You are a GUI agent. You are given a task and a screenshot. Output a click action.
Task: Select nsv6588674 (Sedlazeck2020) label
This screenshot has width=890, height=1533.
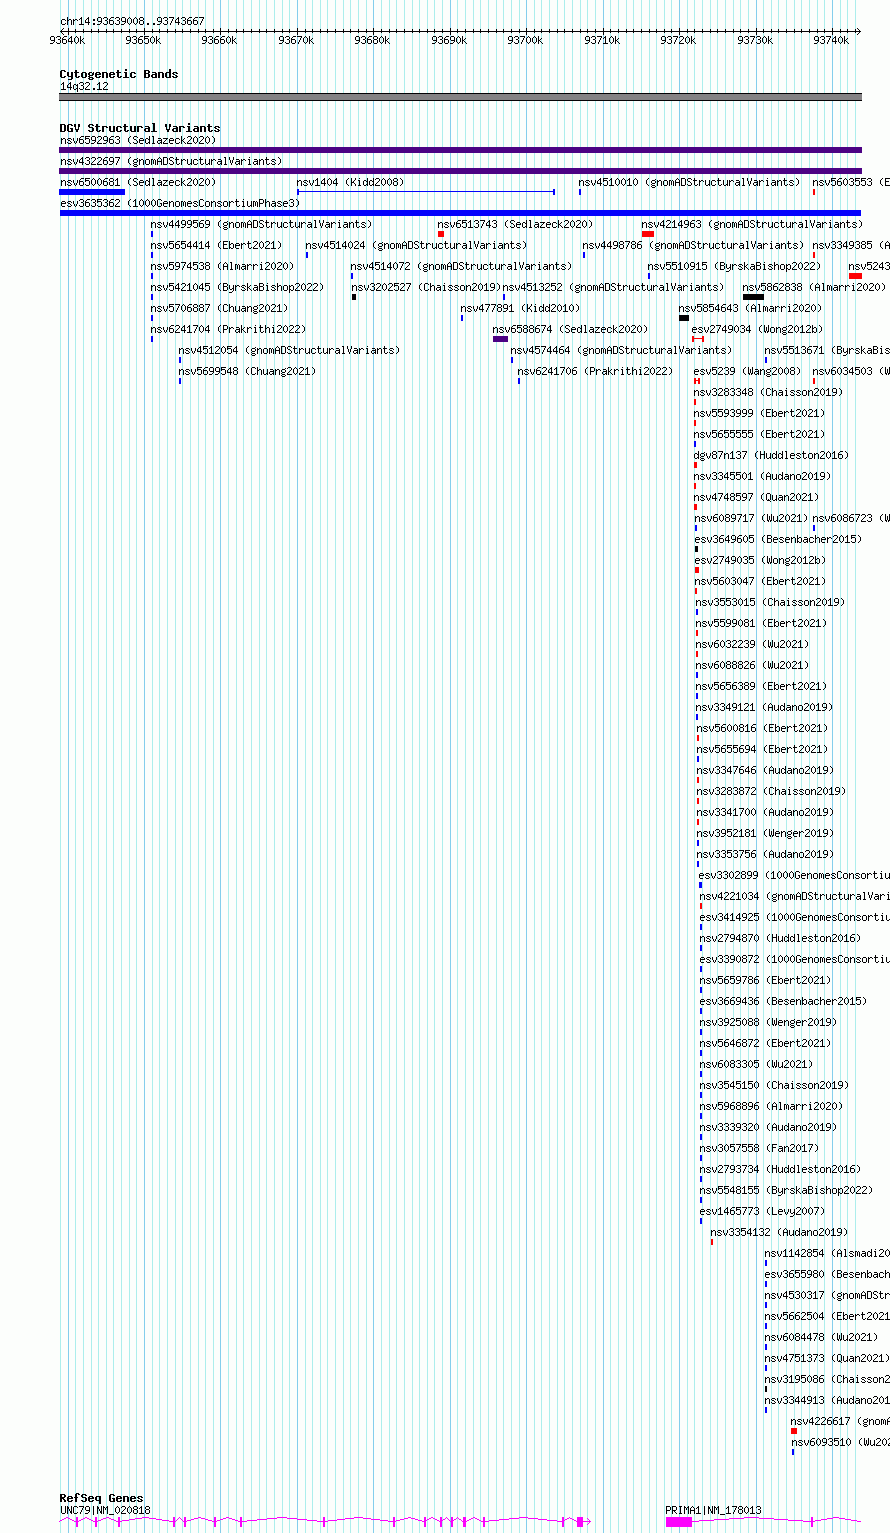[570, 329]
